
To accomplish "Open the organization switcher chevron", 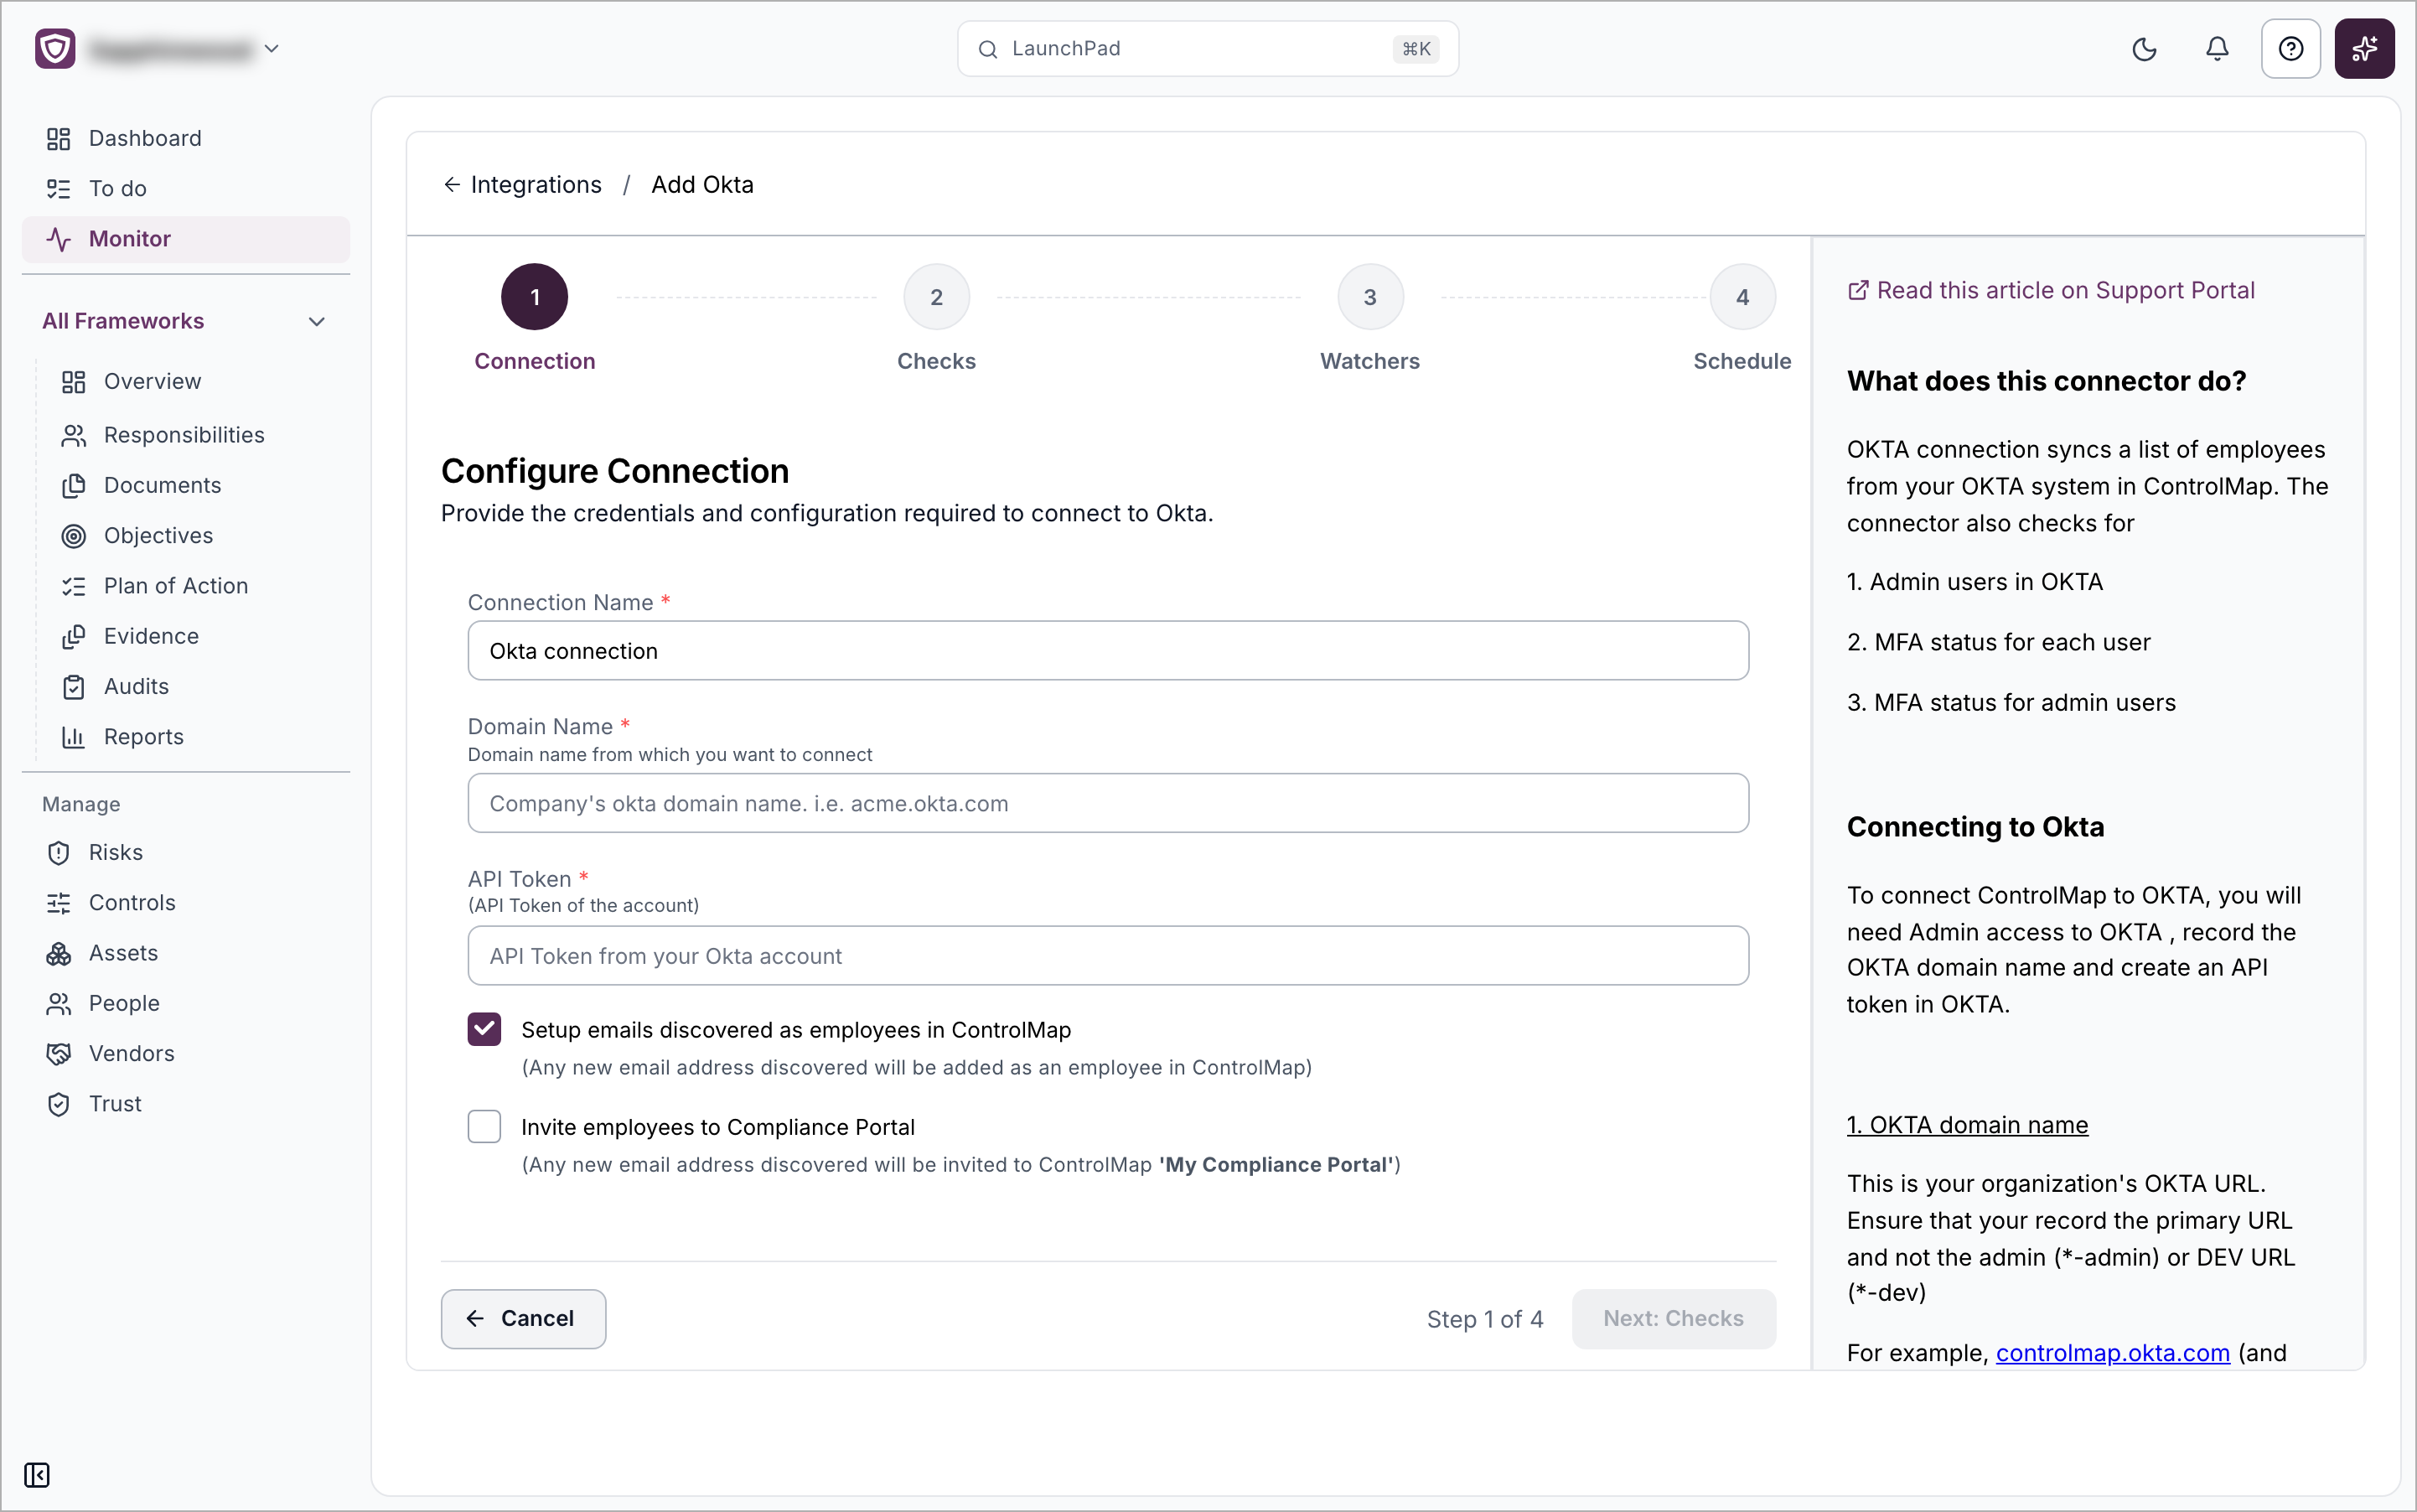I will tap(271, 48).
